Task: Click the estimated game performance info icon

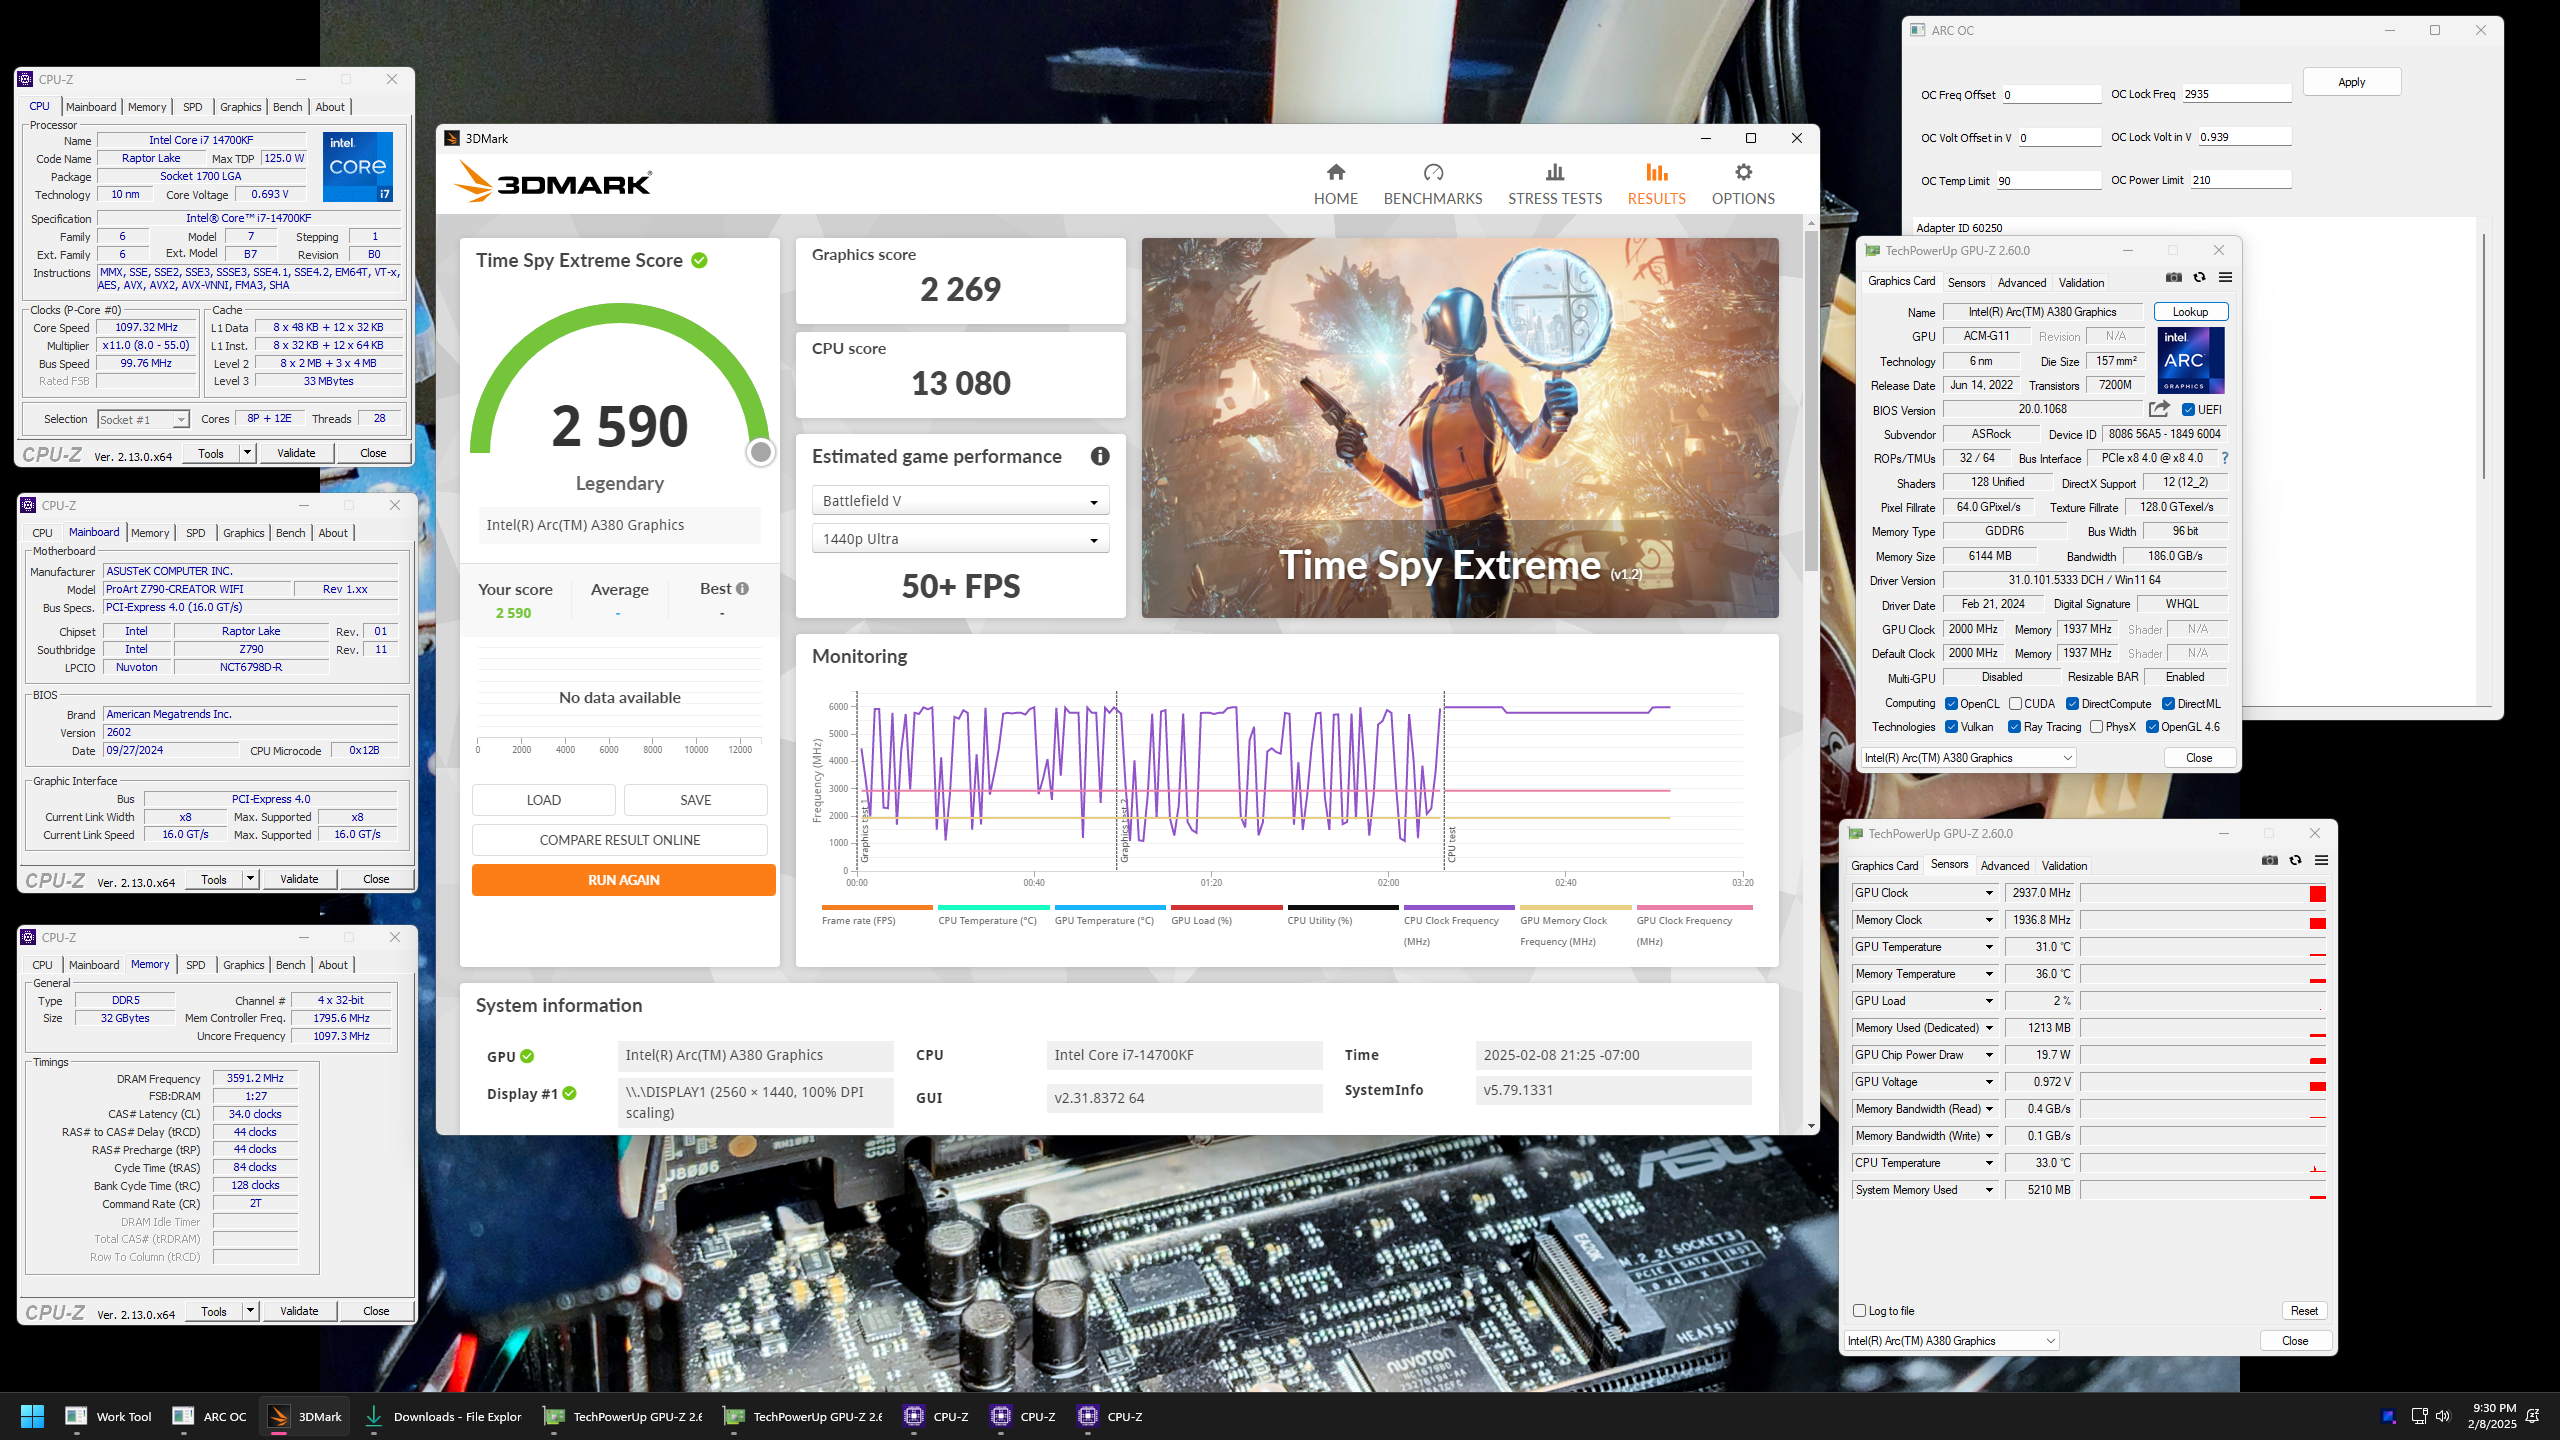Action: pos(1100,456)
